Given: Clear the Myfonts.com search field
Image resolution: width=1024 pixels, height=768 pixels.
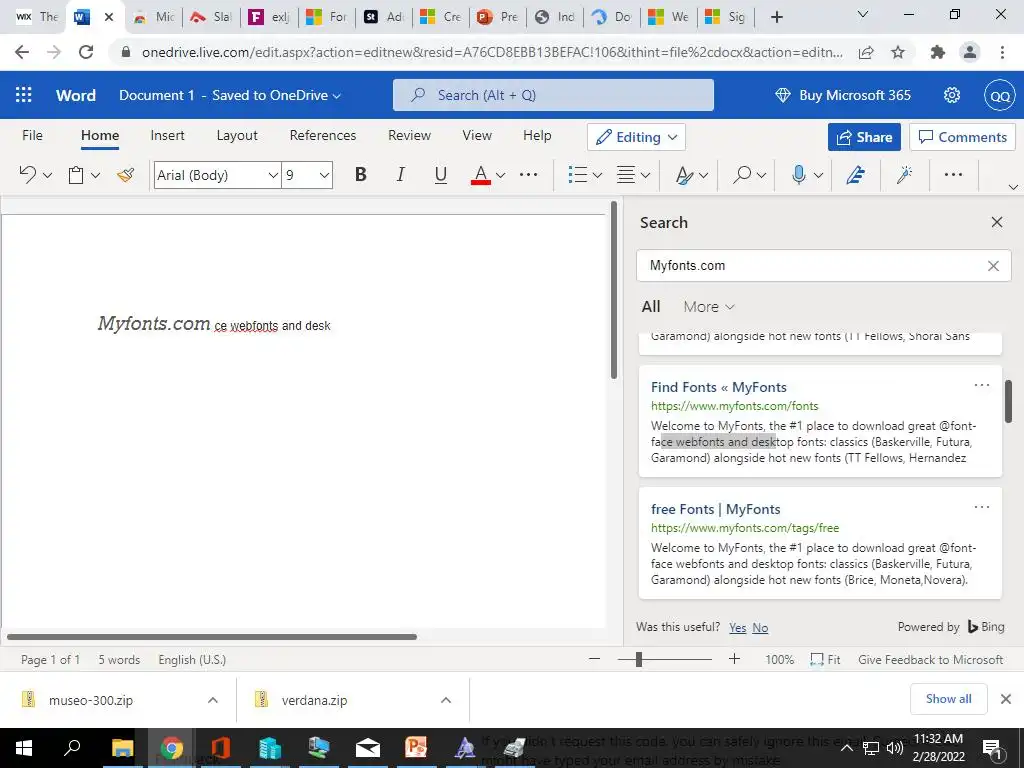Looking at the screenshot, I should coord(993,266).
